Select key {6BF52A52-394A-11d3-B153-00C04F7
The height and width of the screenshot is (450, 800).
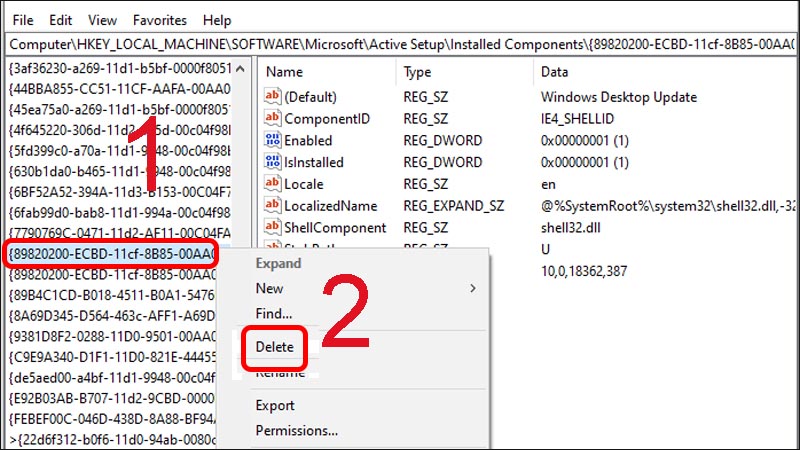tap(119, 192)
